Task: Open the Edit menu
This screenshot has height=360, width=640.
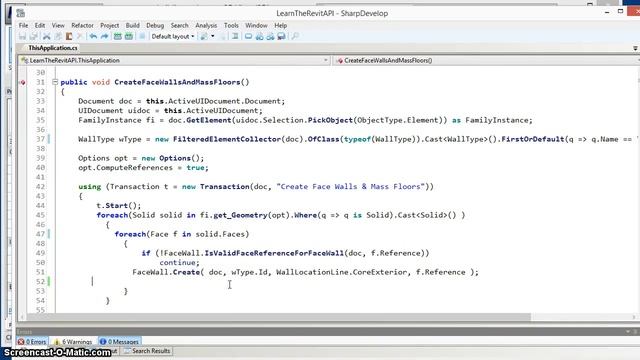Action: 40,25
